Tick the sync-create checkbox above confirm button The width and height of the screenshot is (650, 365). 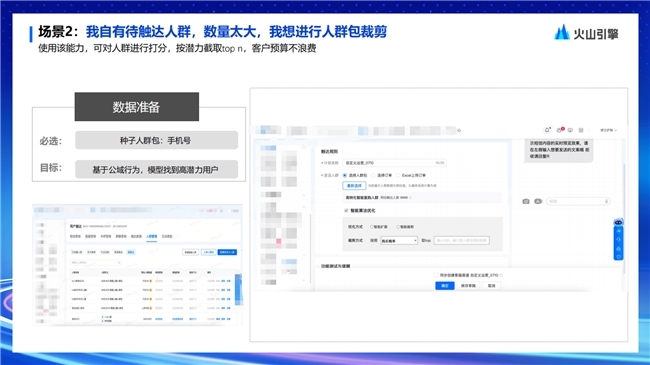click(436, 275)
